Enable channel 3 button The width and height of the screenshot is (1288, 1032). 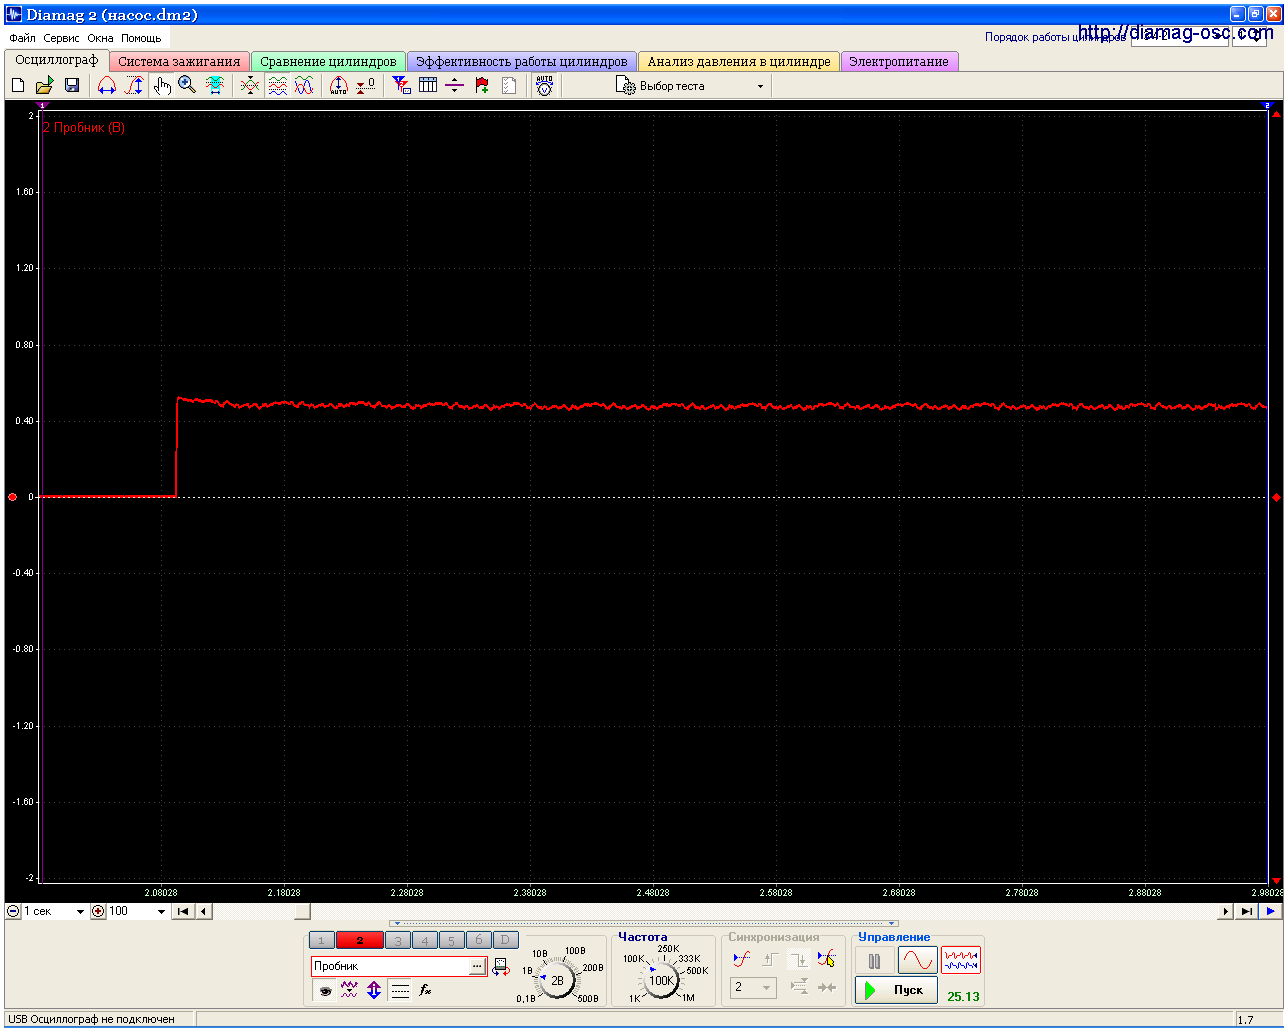[x=398, y=940]
